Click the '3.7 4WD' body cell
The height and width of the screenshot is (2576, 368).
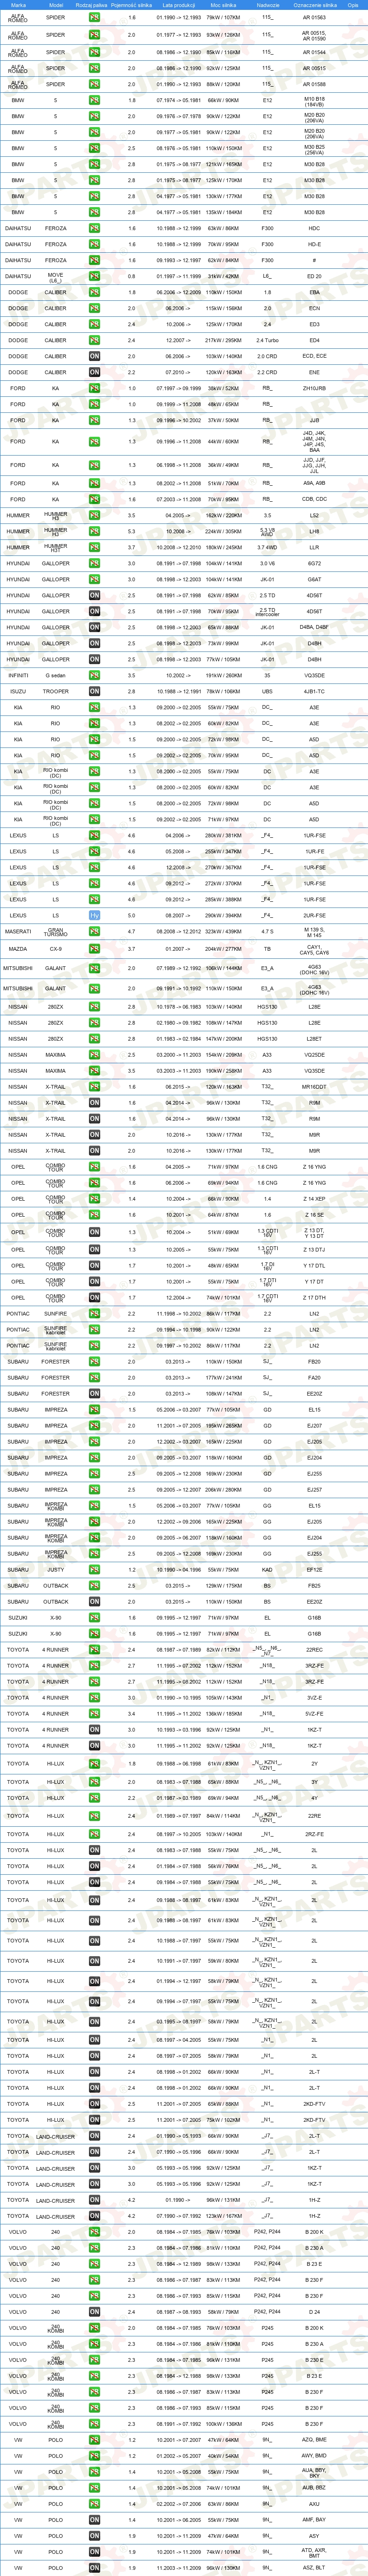(267, 548)
